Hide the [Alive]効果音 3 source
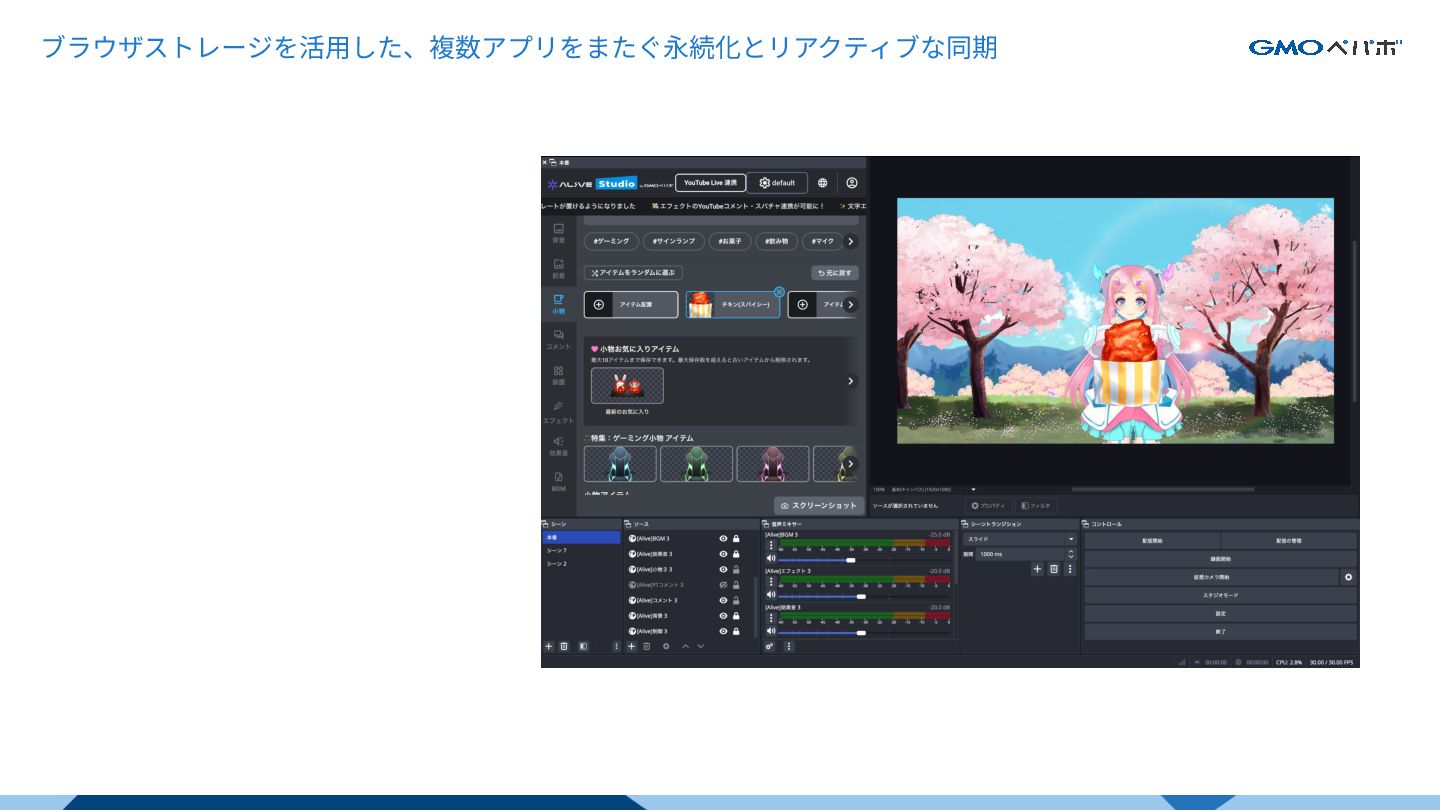The image size is (1440, 810). (x=723, y=554)
